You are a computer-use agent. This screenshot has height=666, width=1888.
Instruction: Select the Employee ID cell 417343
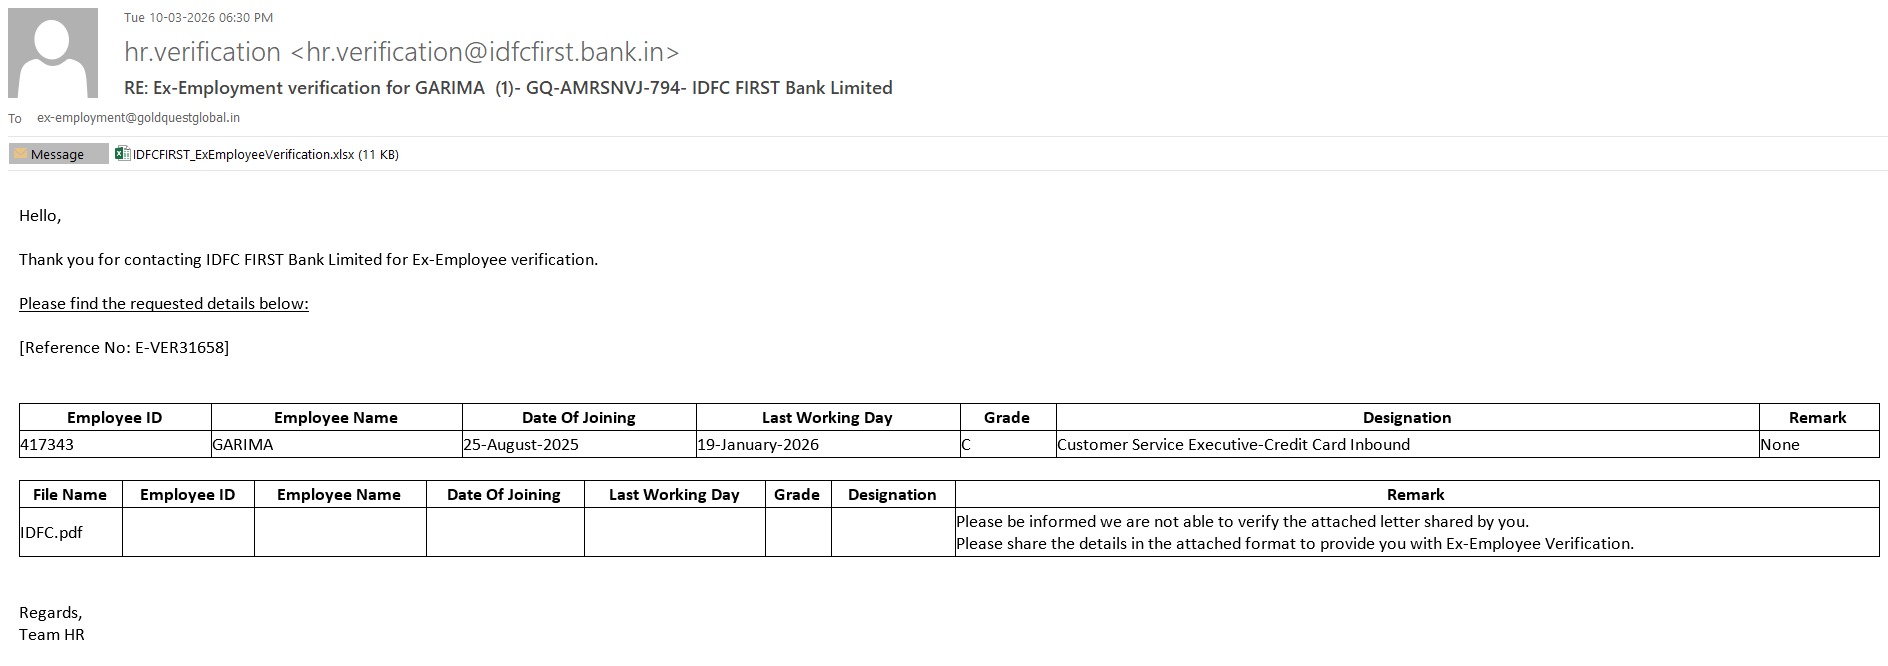48,445
